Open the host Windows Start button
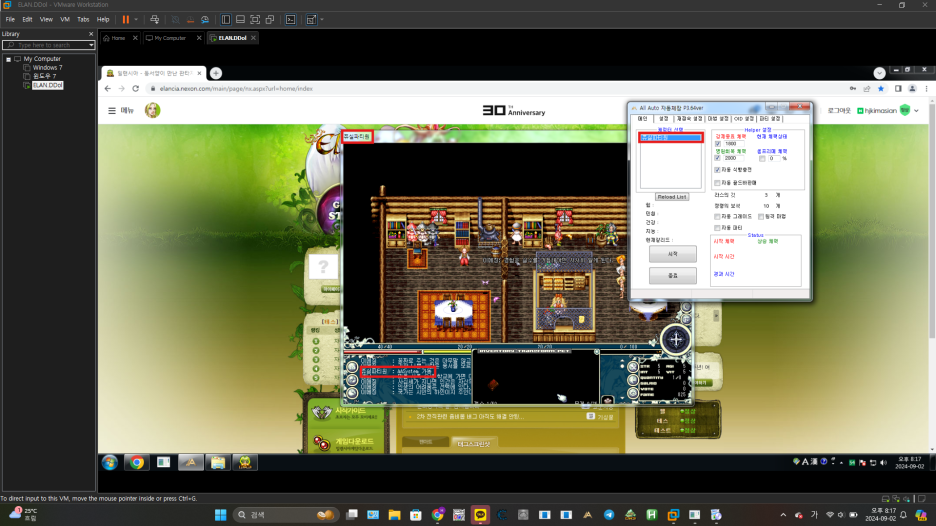This screenshot has width=936, height=526. click(x=220, y=515)
